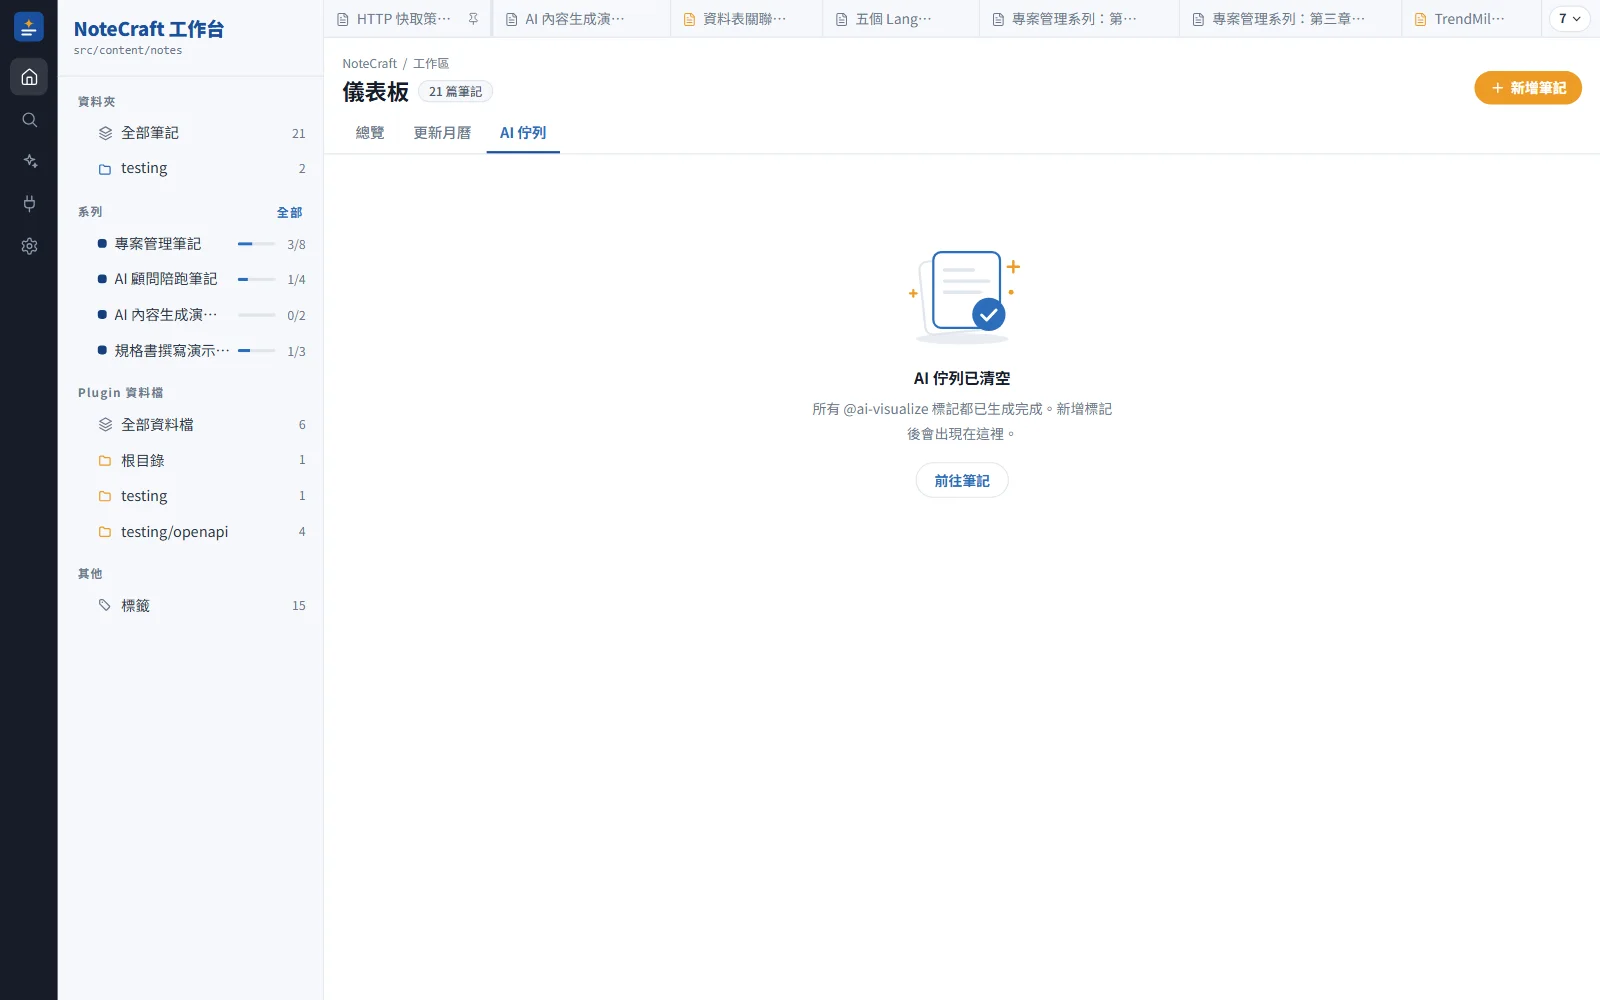Click the 新增筆記 button
The image size is (1600, 1000).
click(x=1528, y=88)
